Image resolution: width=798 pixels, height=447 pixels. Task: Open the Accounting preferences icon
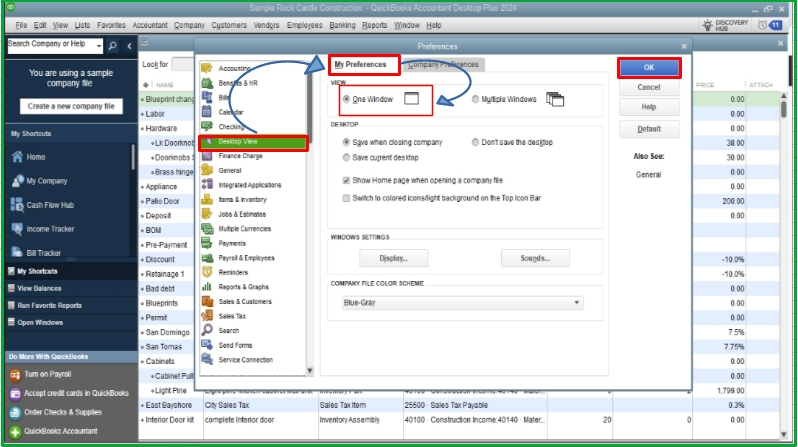(207, 68)
